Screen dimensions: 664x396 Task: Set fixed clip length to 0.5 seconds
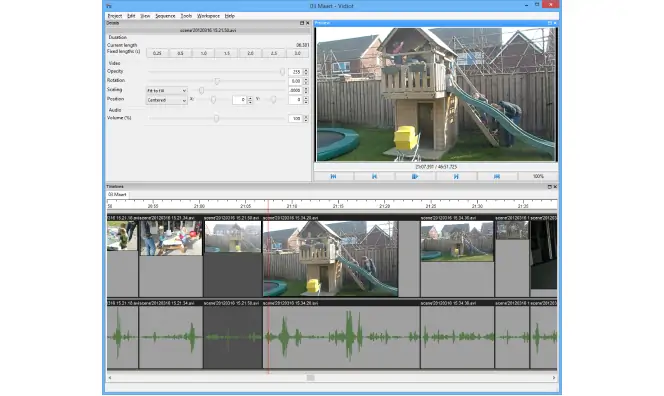click(x=180, y=53)
